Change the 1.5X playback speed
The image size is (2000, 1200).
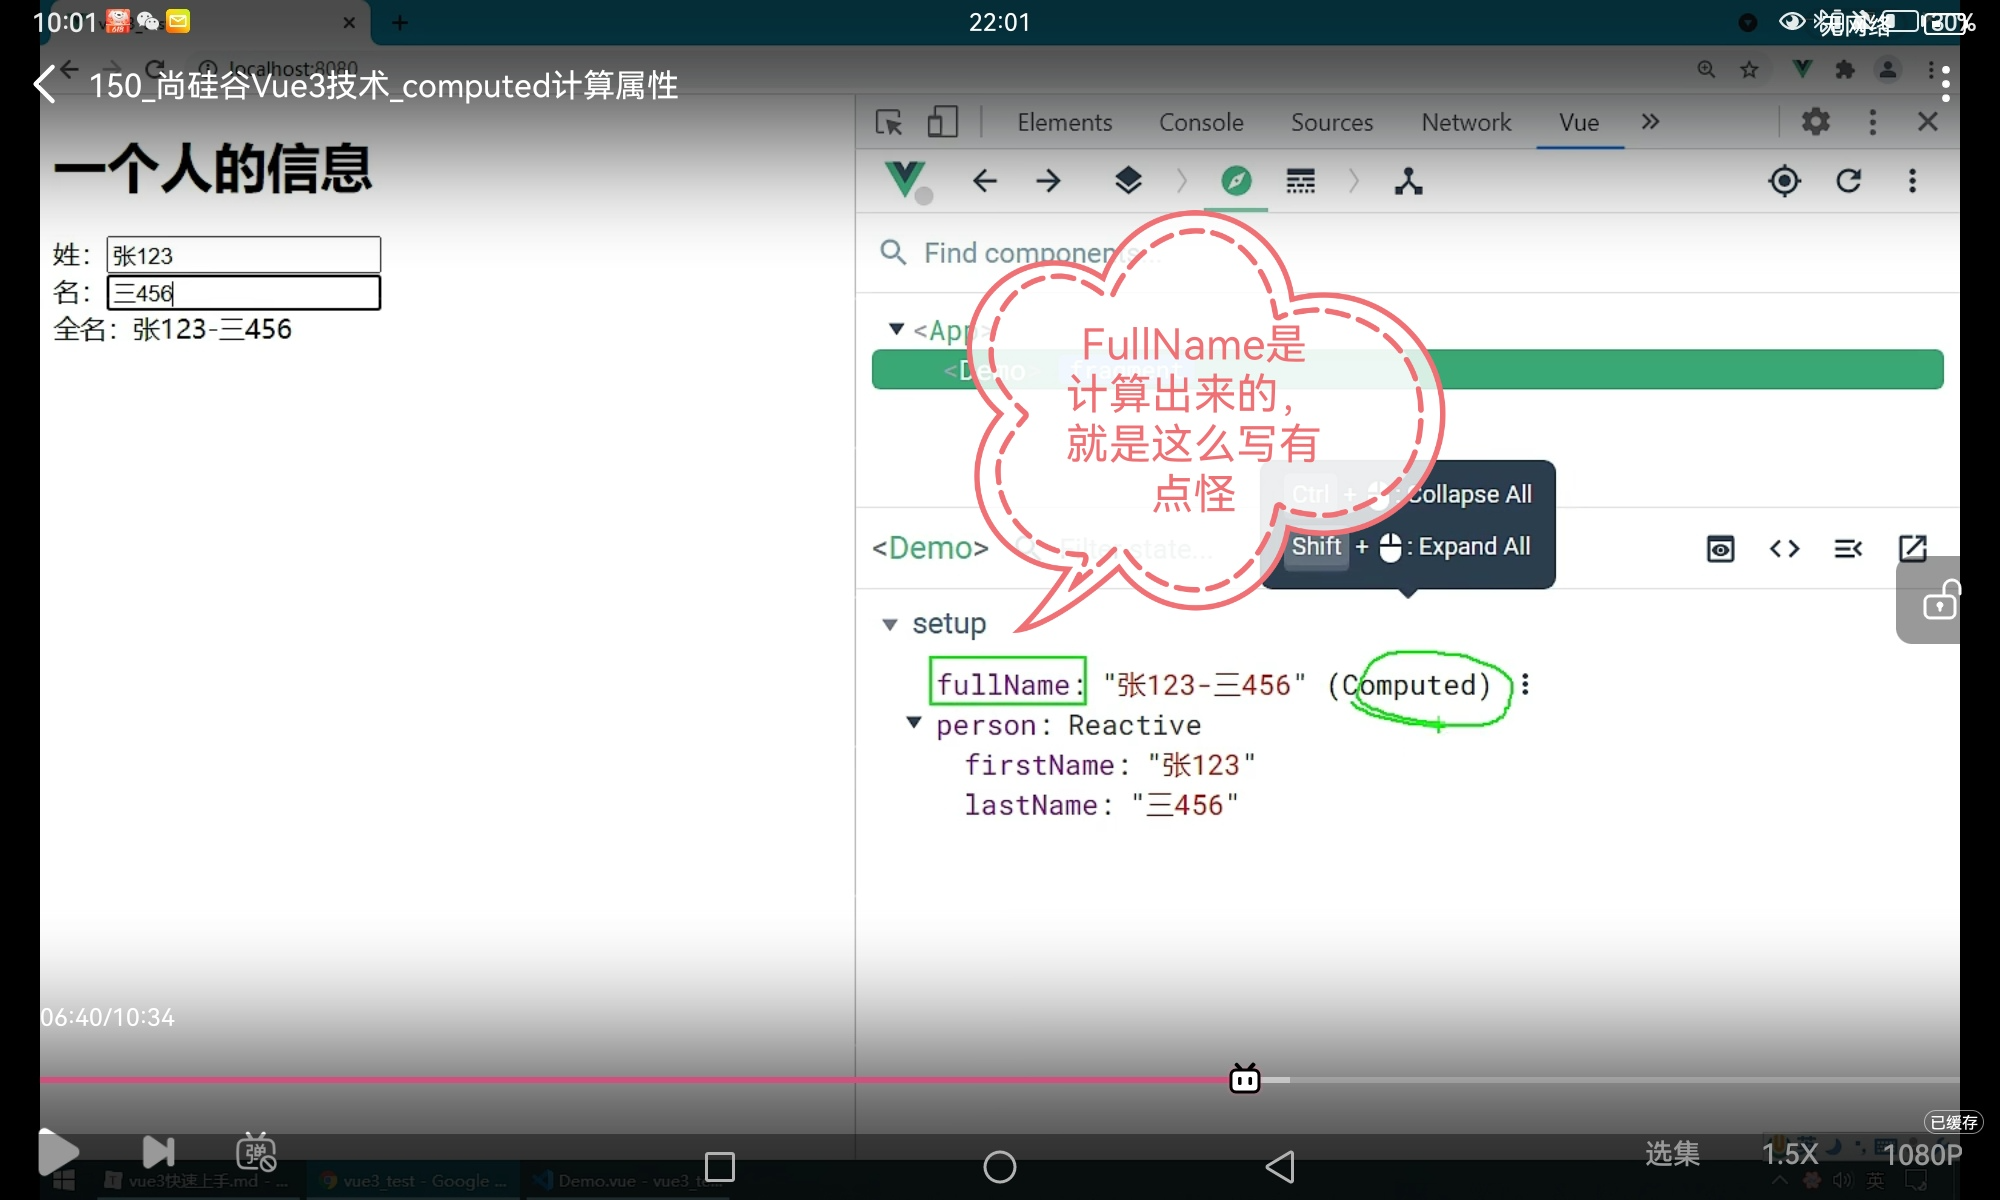tap(1789, 1154)
